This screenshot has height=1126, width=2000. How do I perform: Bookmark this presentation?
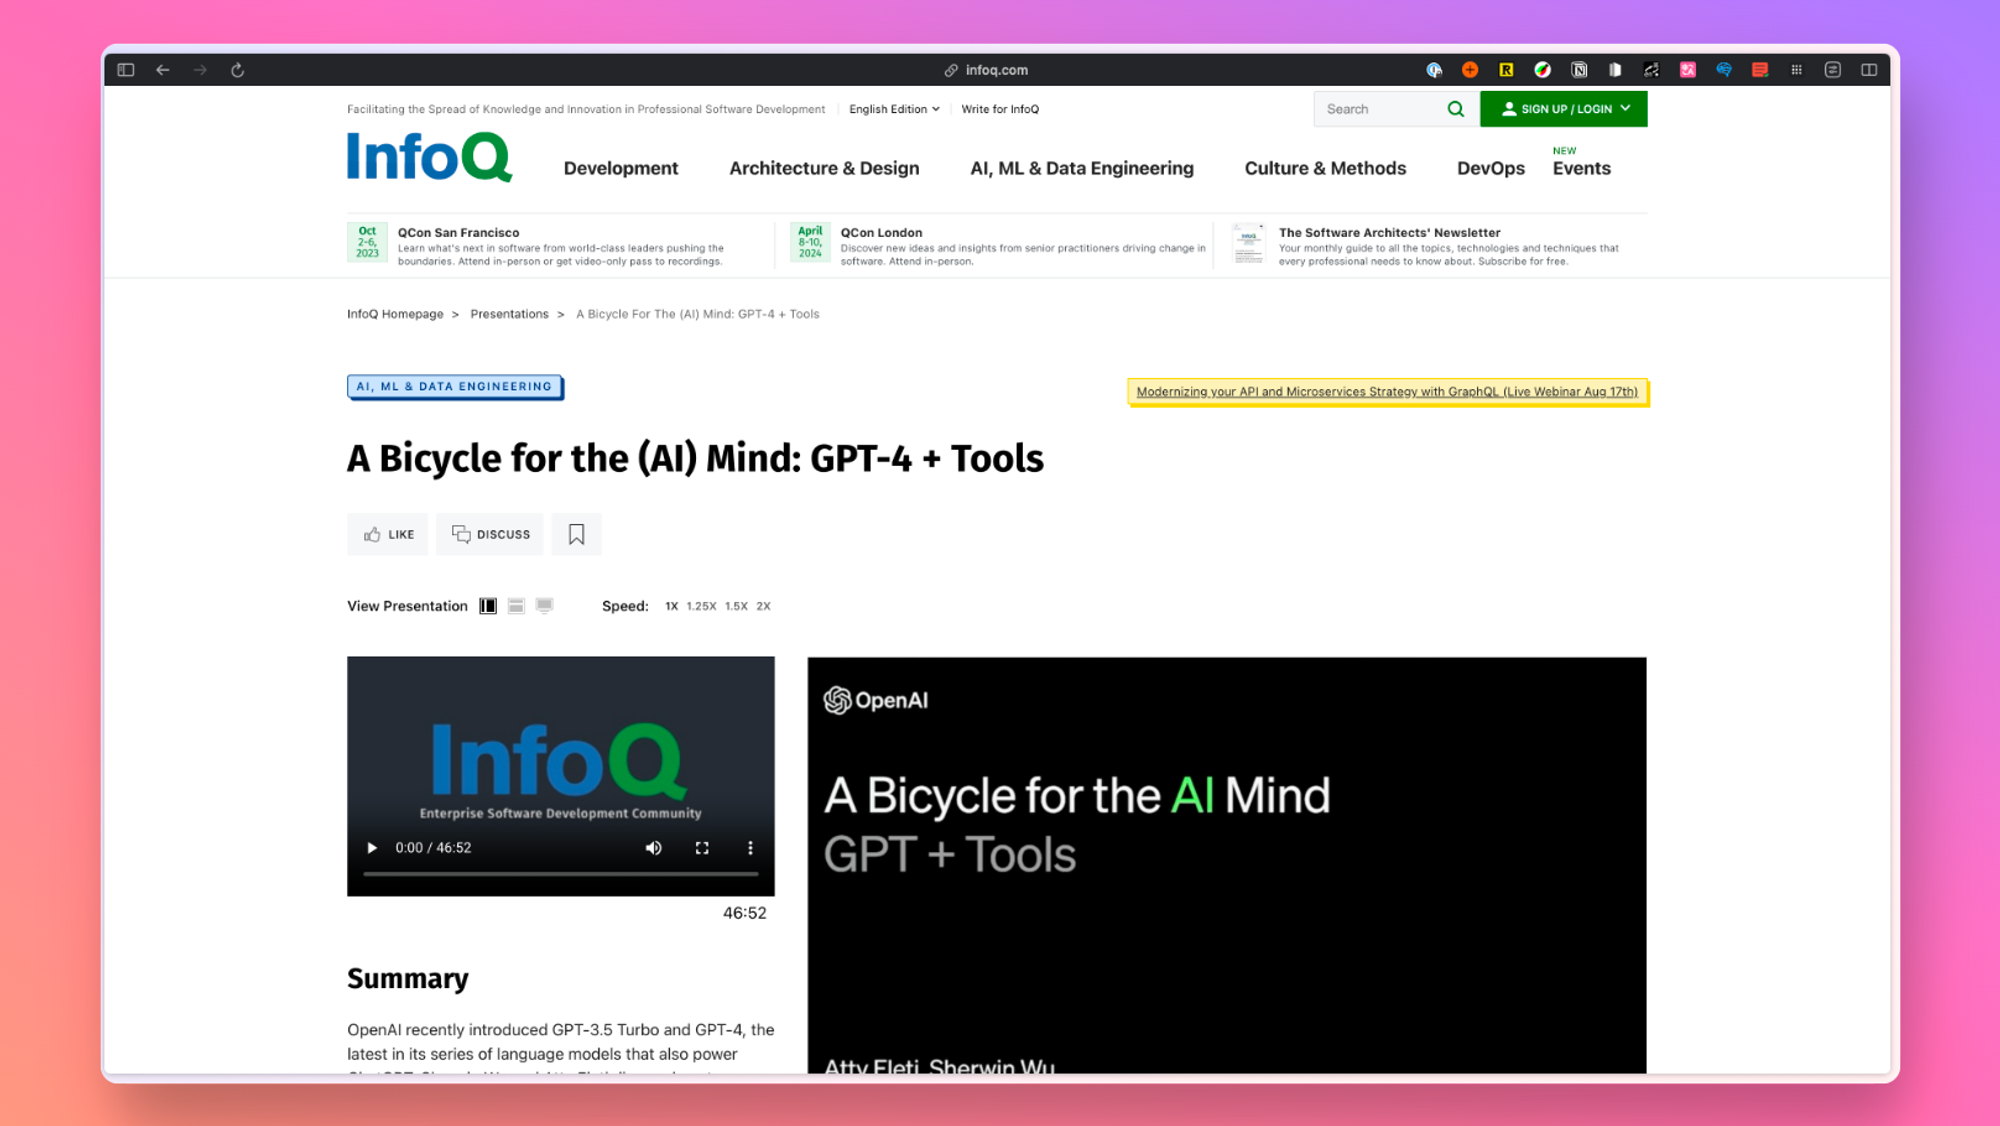pos(577,534)
